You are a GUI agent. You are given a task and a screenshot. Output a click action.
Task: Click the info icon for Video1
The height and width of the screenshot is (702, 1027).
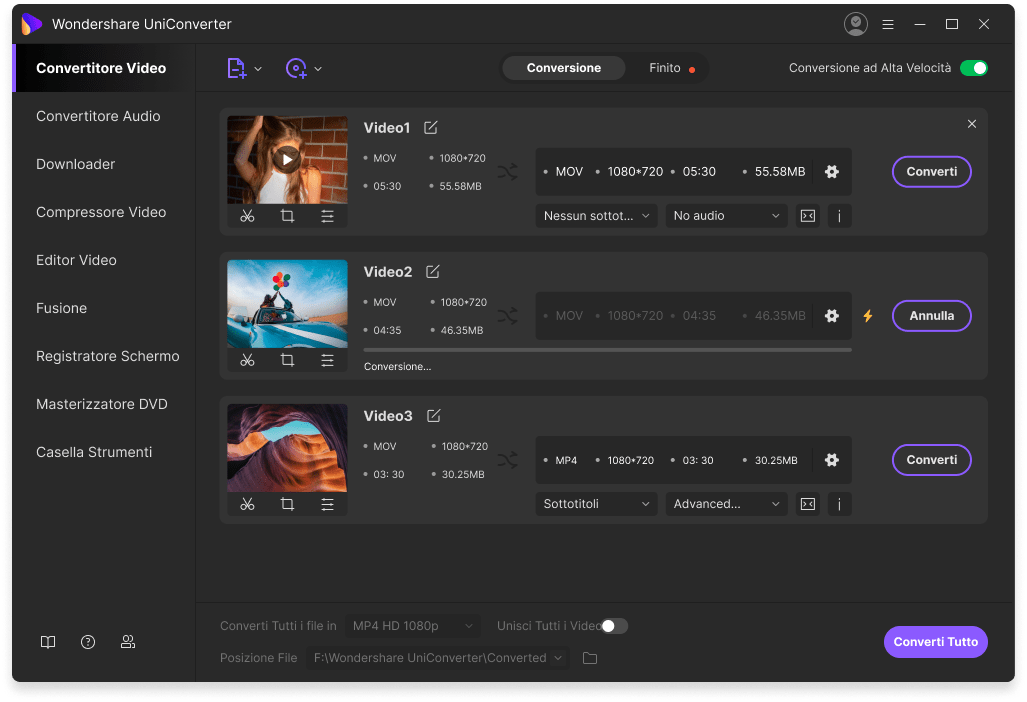coord(840,216)
